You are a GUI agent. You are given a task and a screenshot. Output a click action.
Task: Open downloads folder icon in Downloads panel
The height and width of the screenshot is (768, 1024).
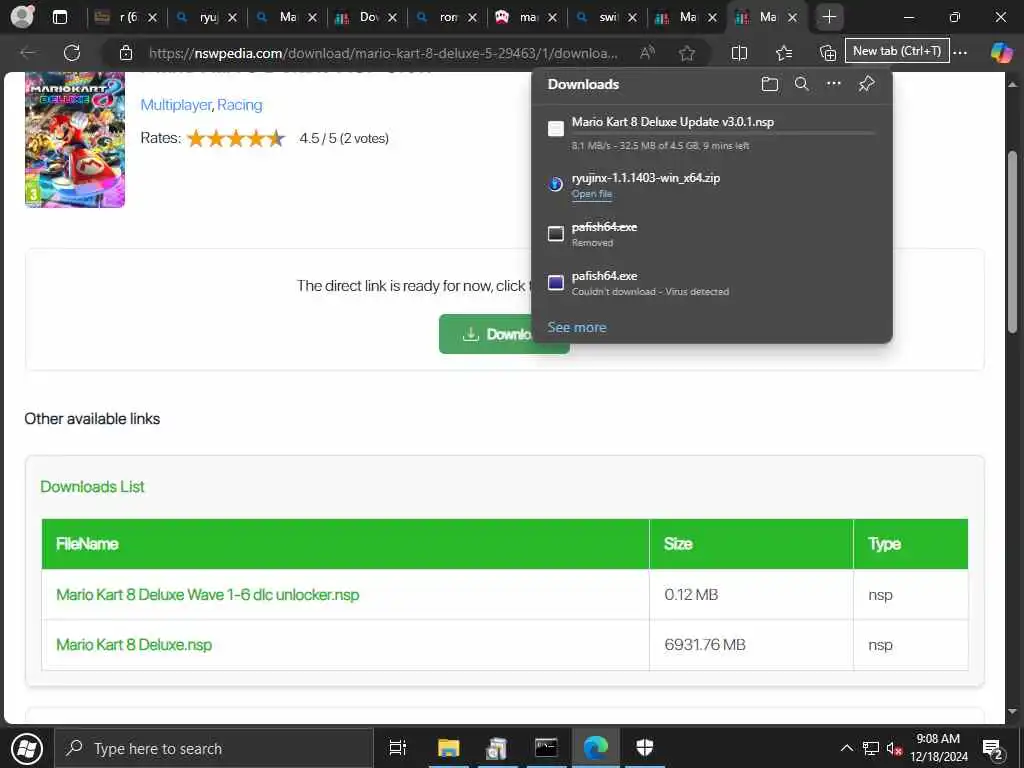coord(770,84)
